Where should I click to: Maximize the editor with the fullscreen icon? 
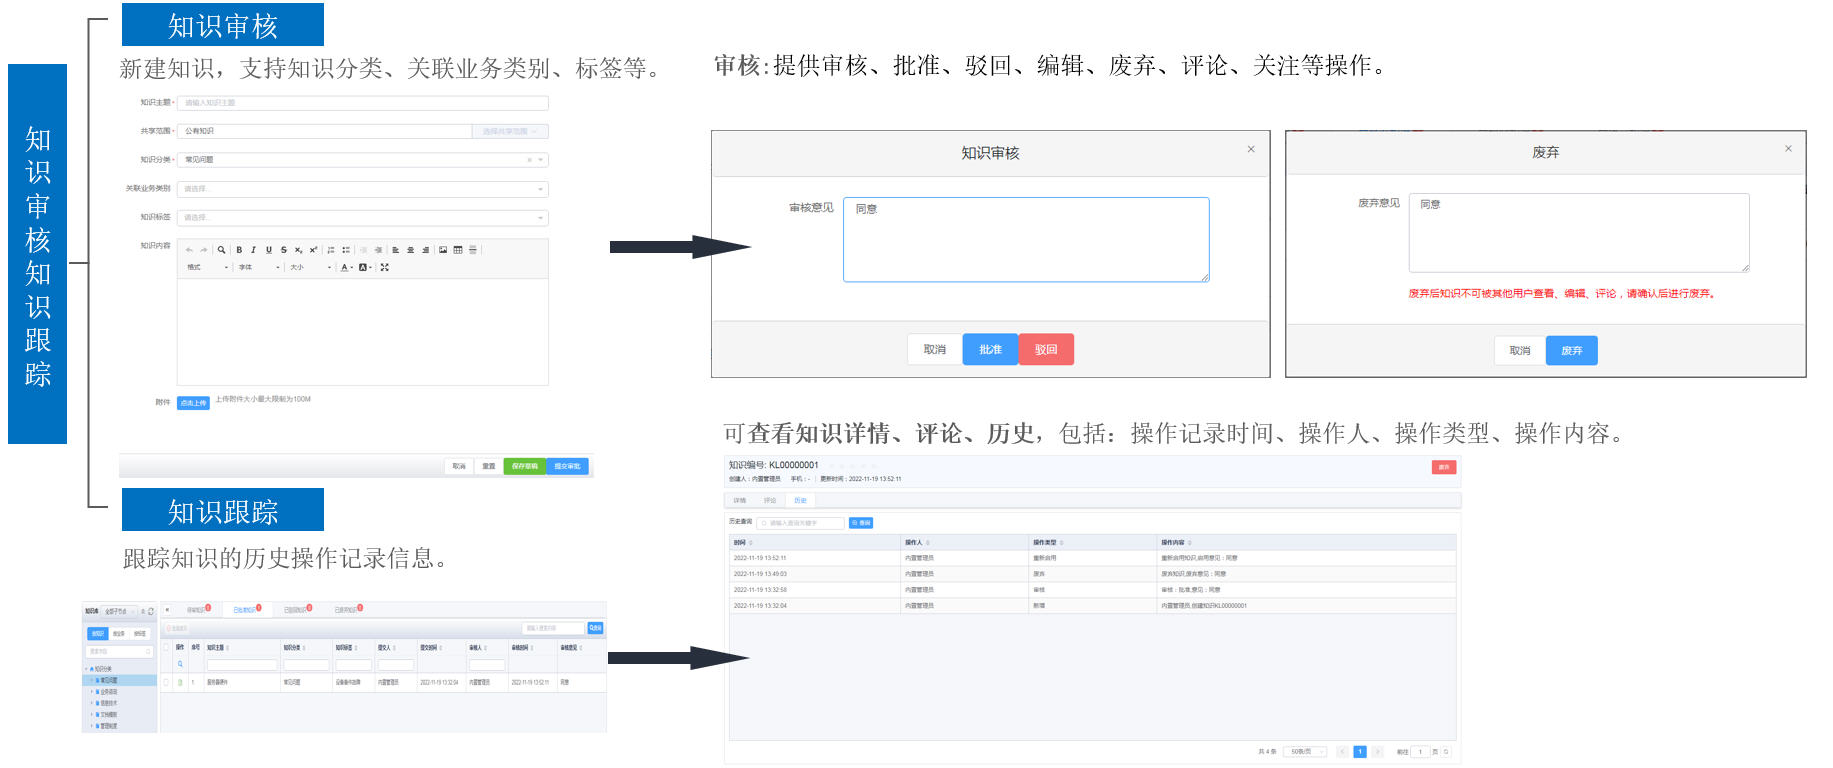[x=384, y=267]
